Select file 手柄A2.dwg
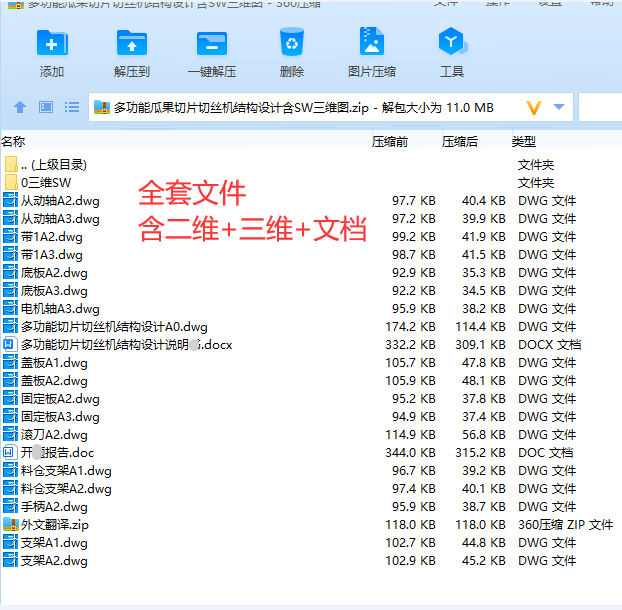 [x=54, y=507]
